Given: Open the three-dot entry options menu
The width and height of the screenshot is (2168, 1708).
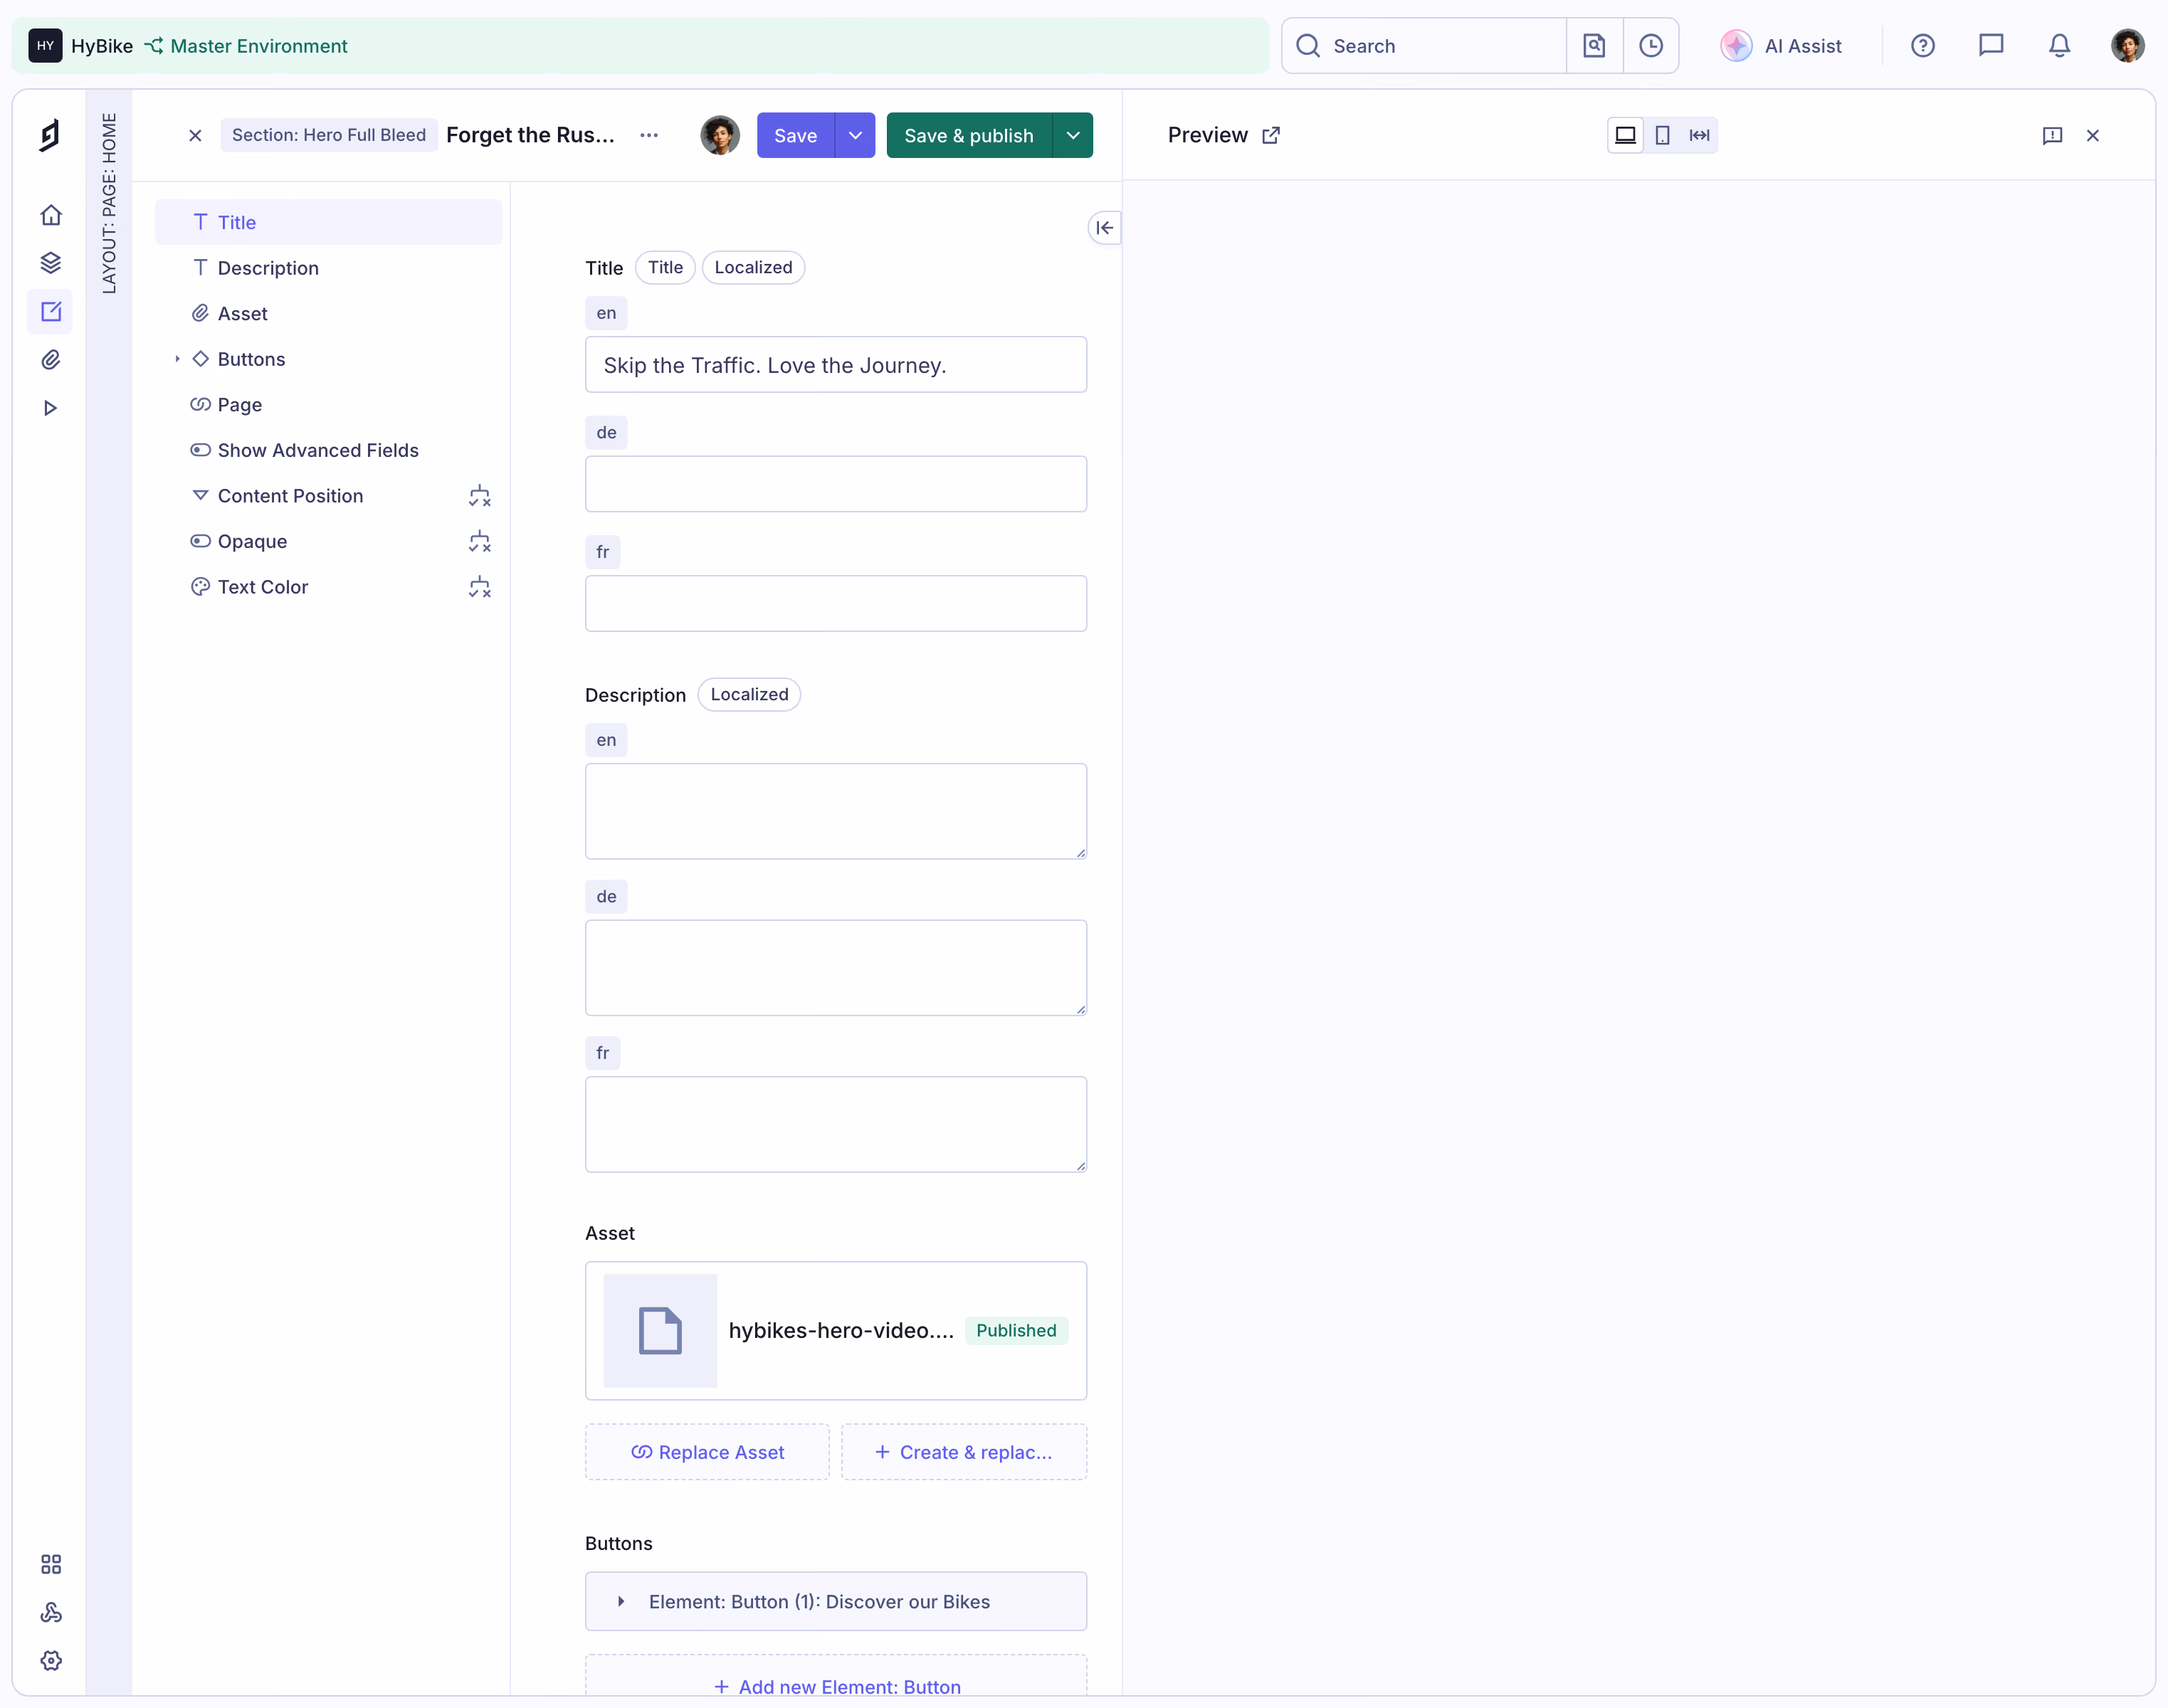Looking at the screenshot, I should 649,135.
